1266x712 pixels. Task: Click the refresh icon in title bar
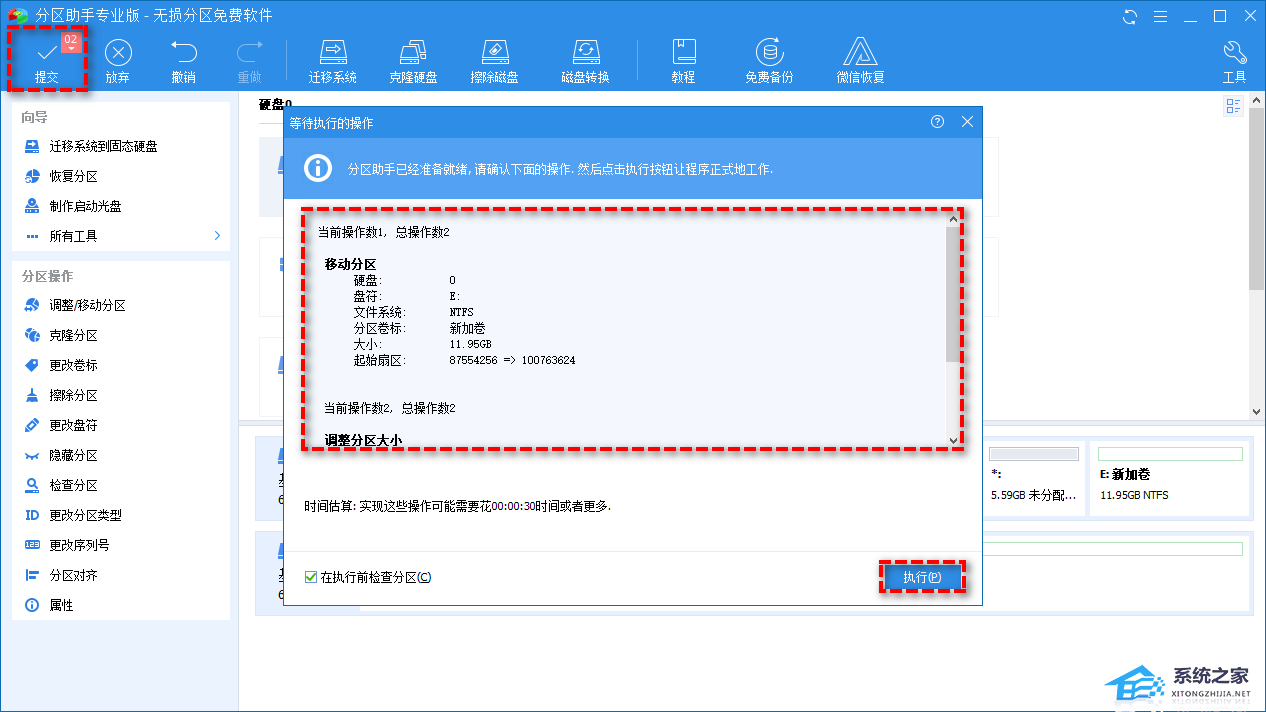coord(1130,16)
